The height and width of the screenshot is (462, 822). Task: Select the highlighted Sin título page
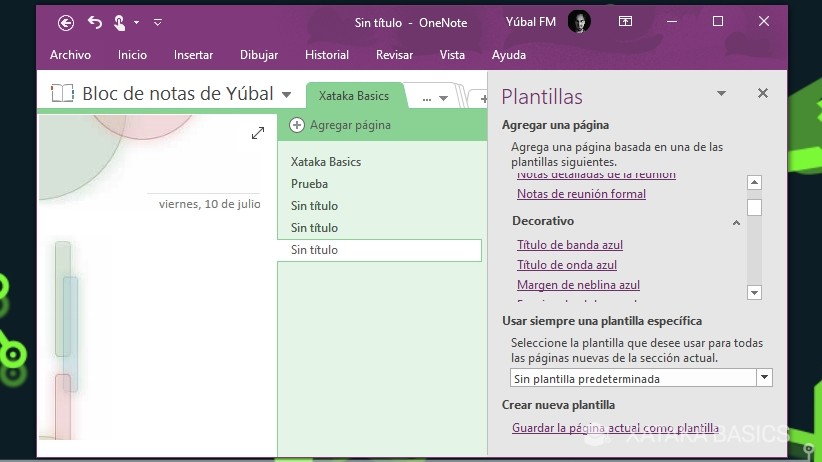(380, 250)
